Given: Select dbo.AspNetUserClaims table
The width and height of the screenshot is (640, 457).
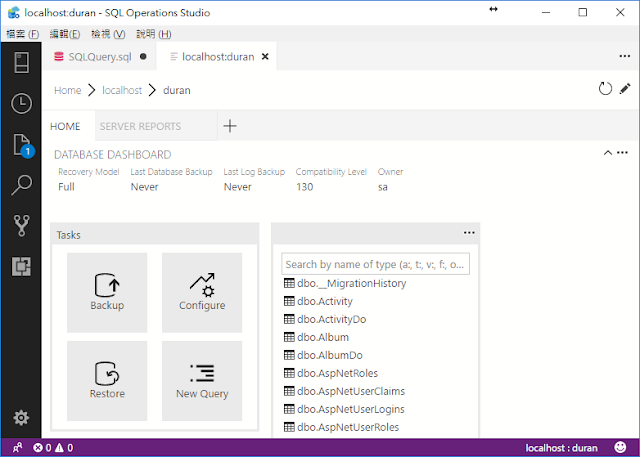Looking at the screenshot, I should [344, 391].
